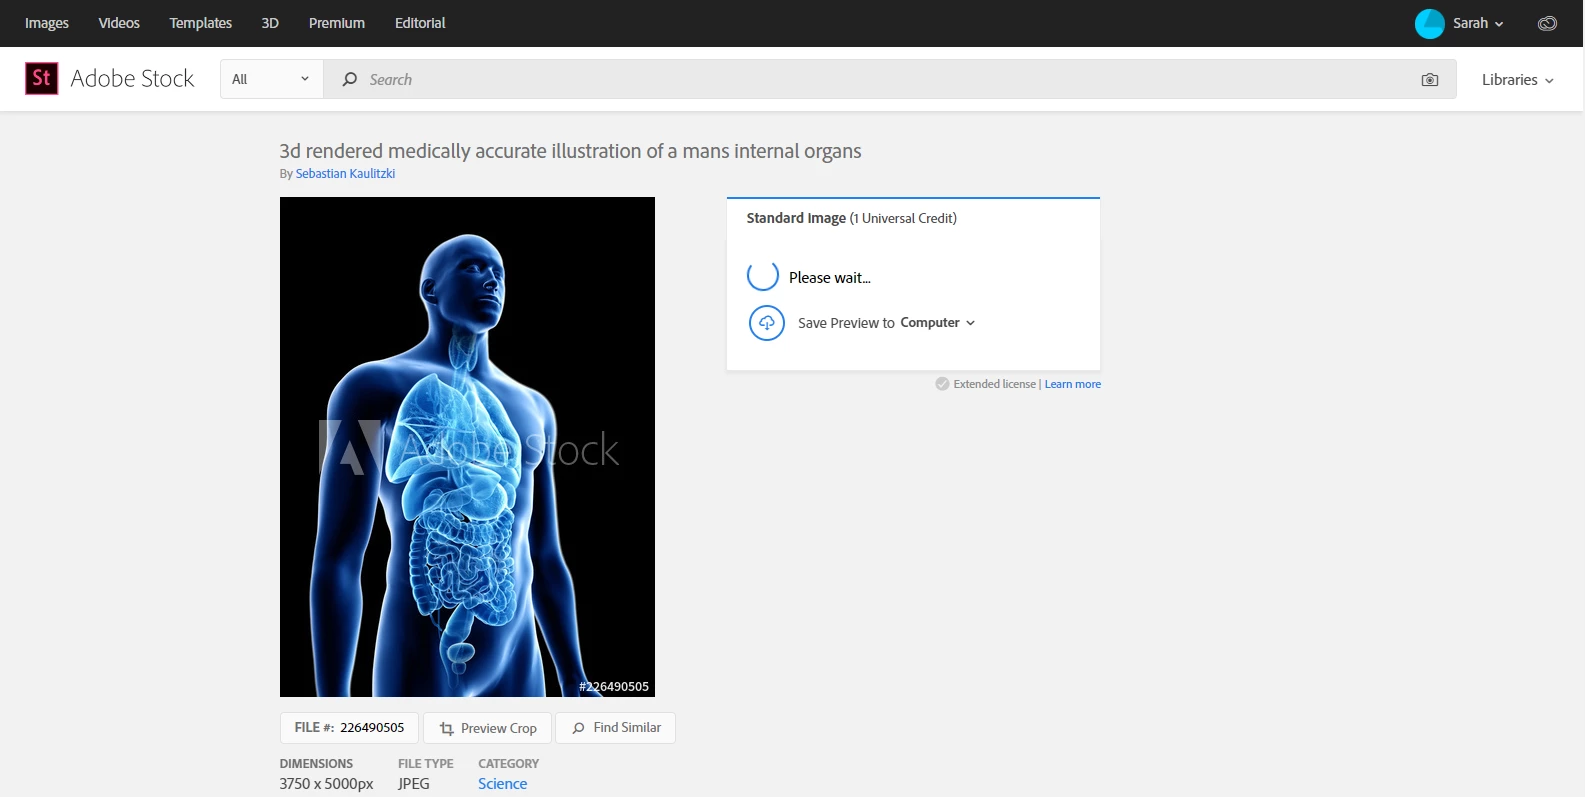Click the Find Similar magnifier icon

click(x=579, y=728)
